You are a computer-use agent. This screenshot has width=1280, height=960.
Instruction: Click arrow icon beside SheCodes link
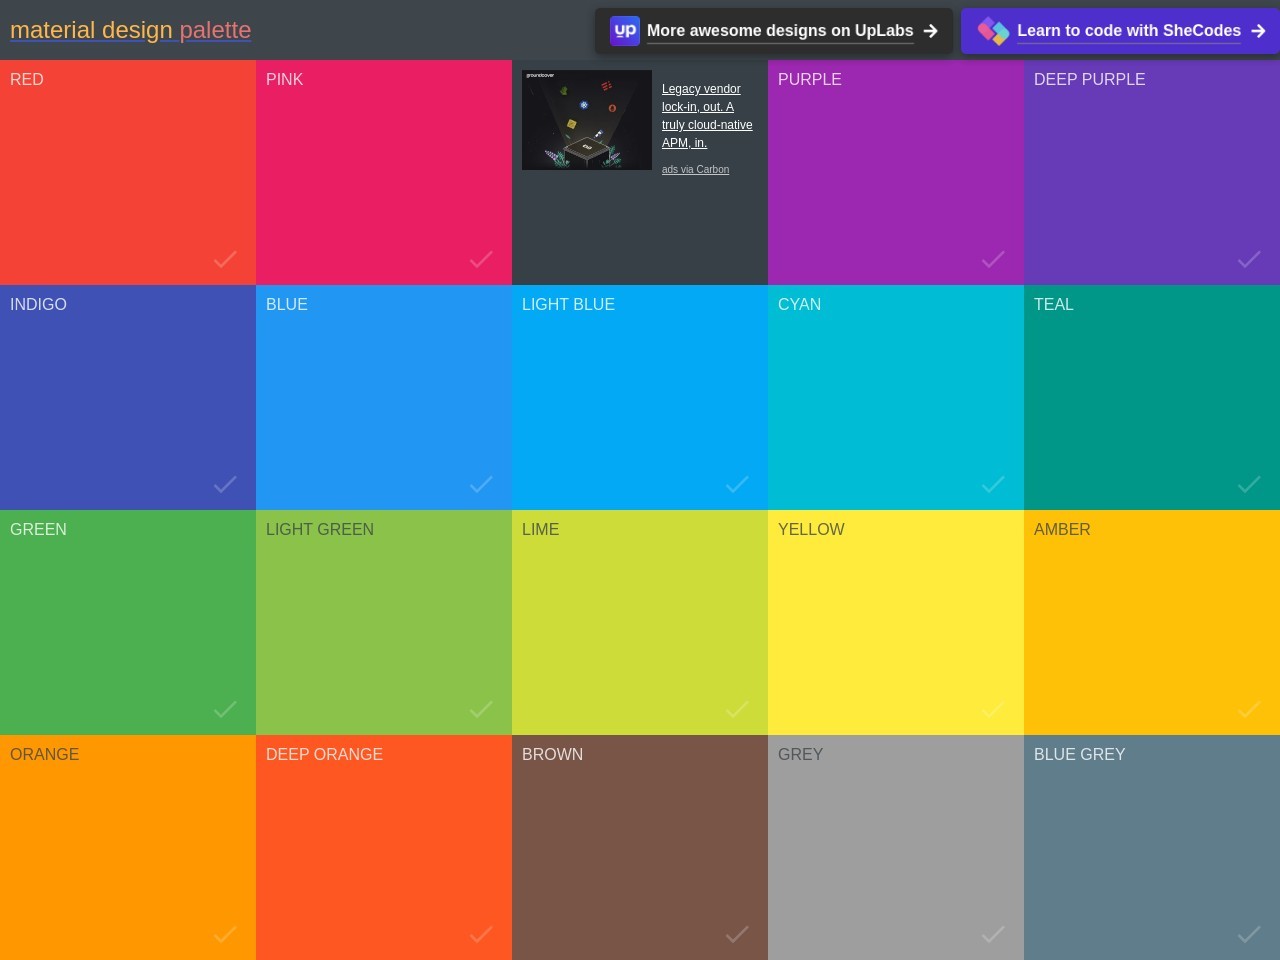[x=1258, y=31]
